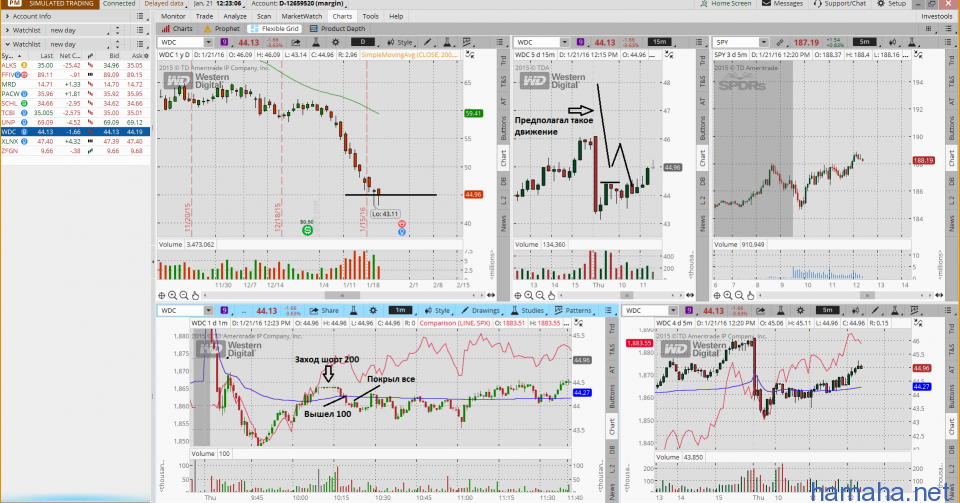Open gear settings of WDC daily chart
This screenshot has width=960, height=503.
click(x=336, y=42)
